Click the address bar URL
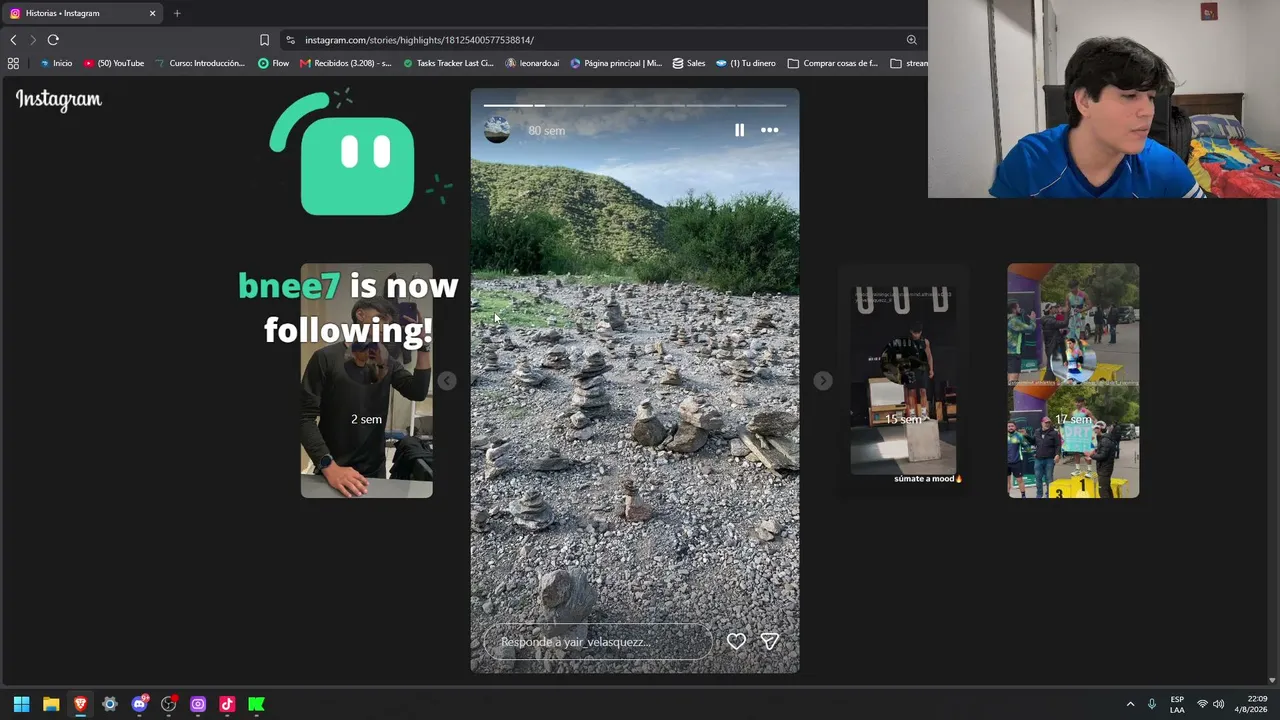The image size is (1280, 720). pyautogui.click(x=419, y=40)
